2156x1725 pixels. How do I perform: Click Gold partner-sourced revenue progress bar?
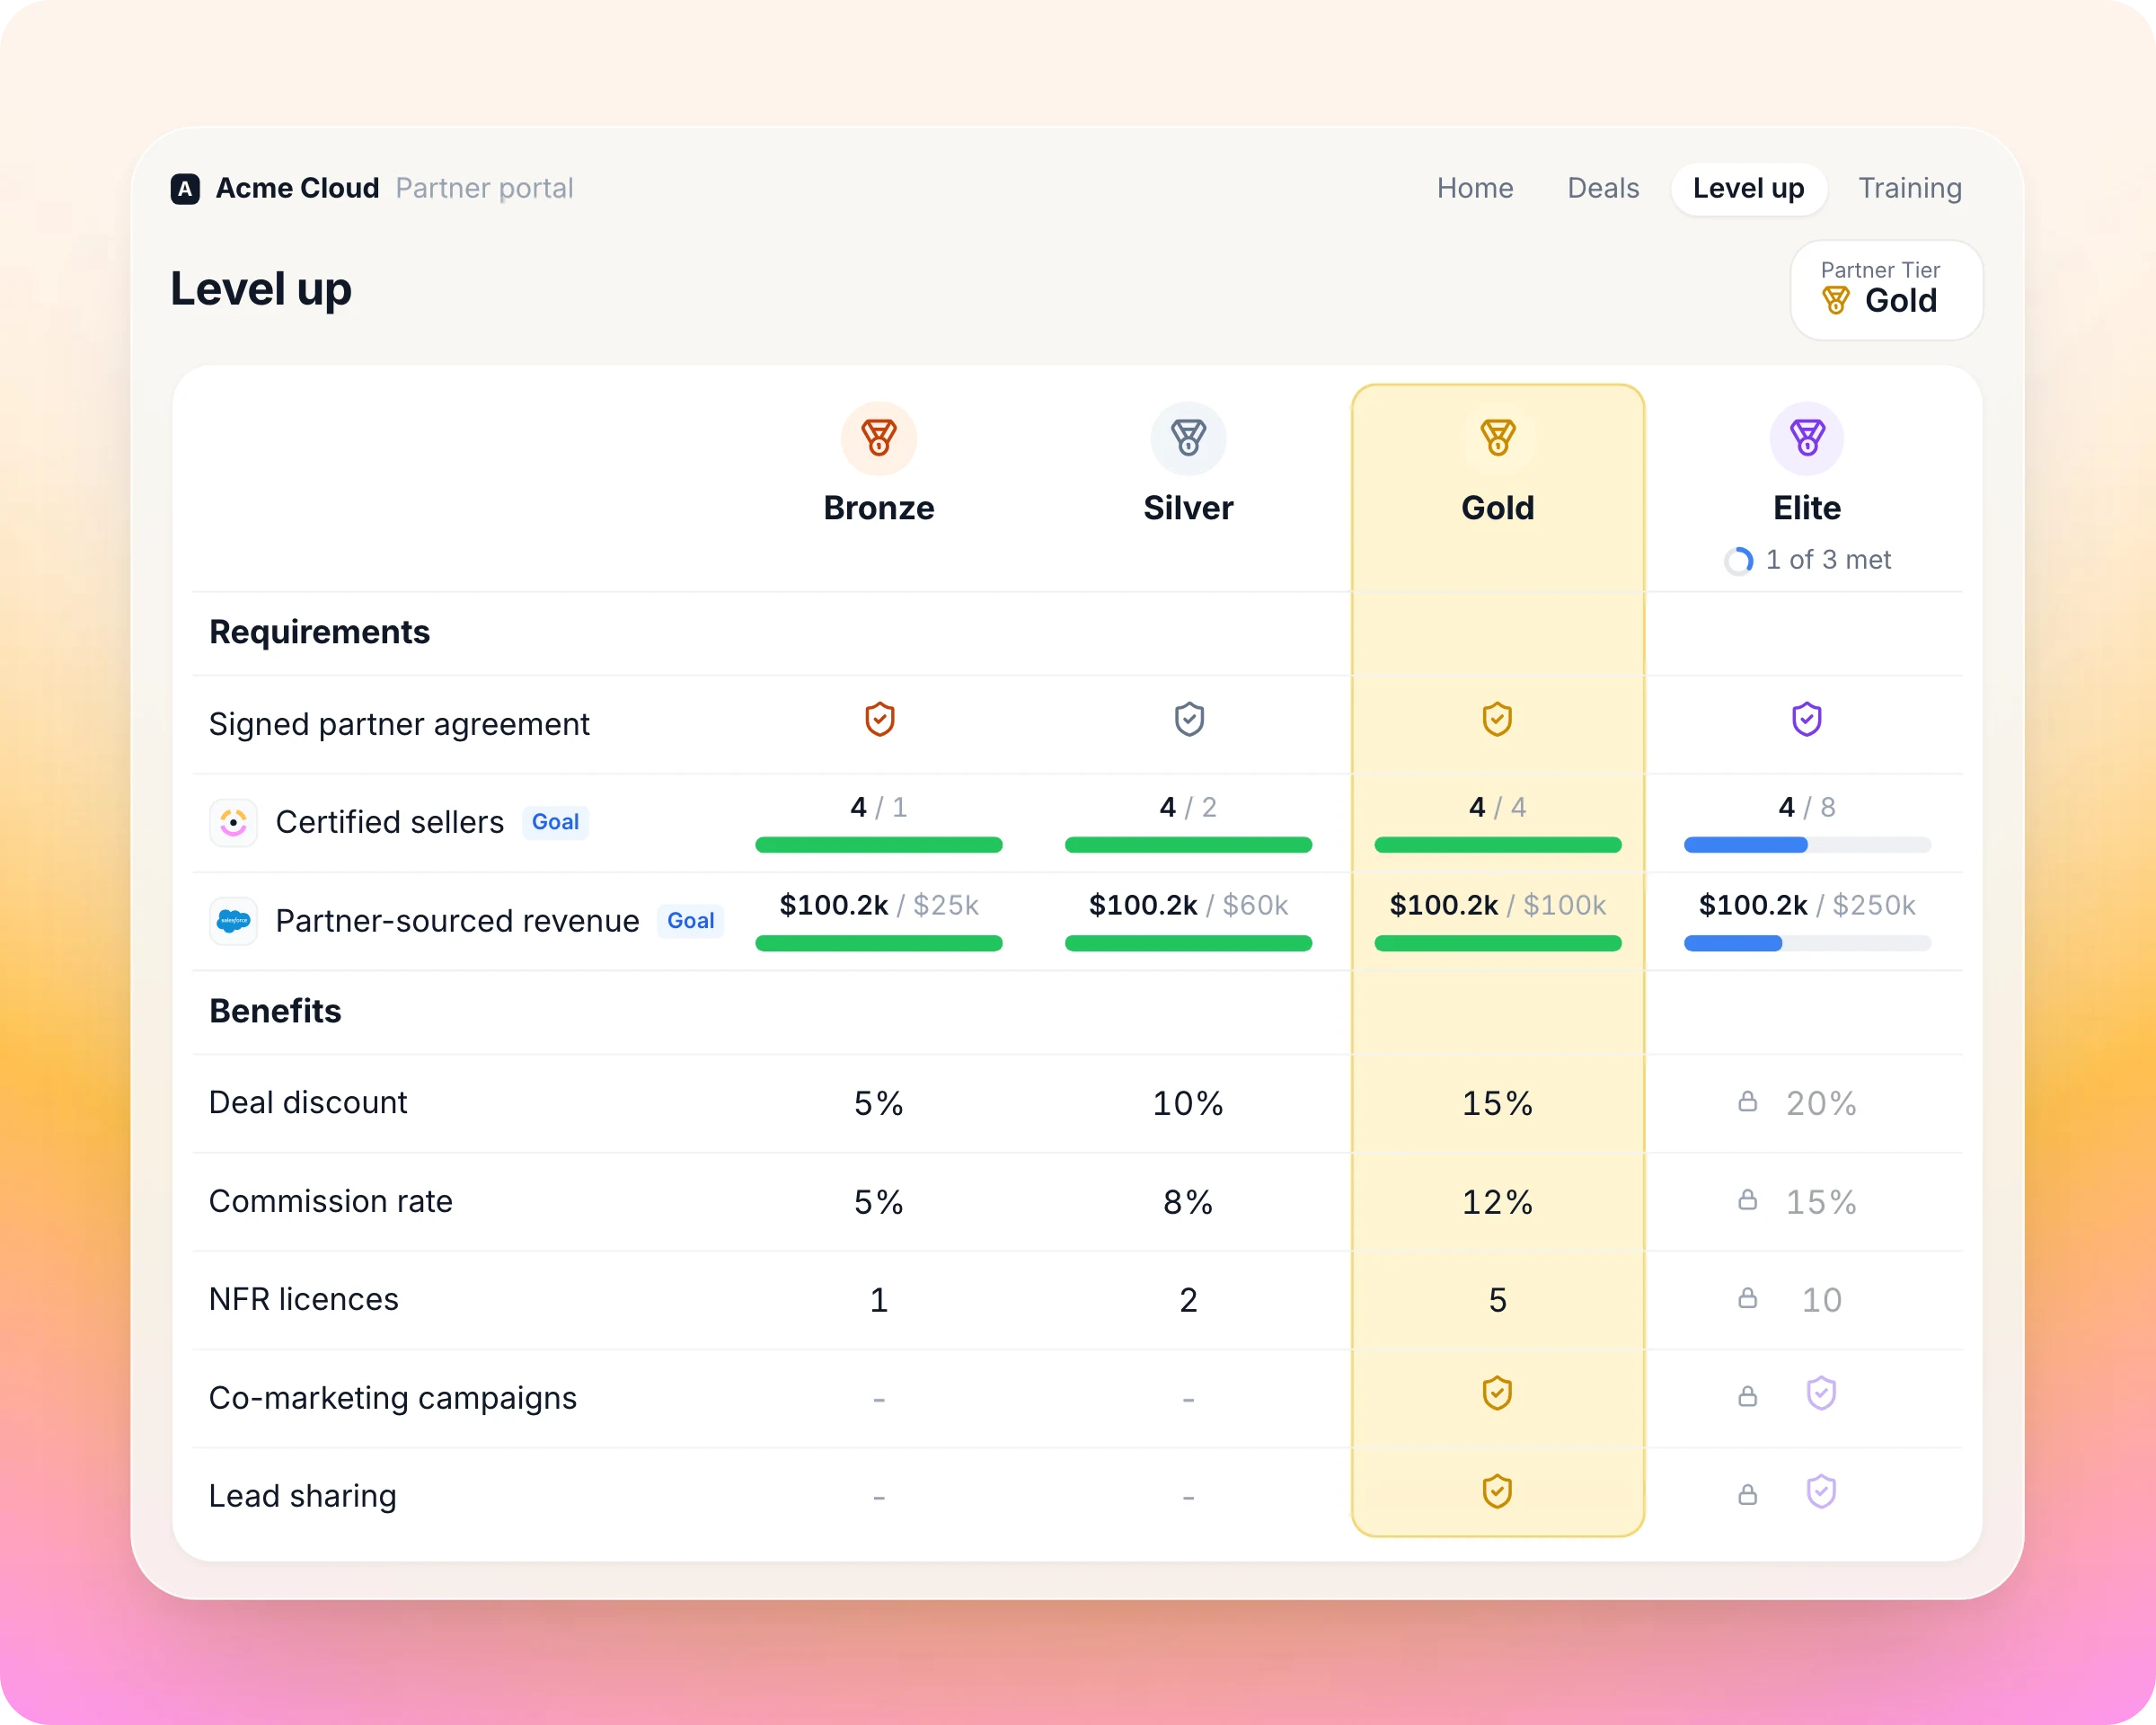coord(1498,943)
